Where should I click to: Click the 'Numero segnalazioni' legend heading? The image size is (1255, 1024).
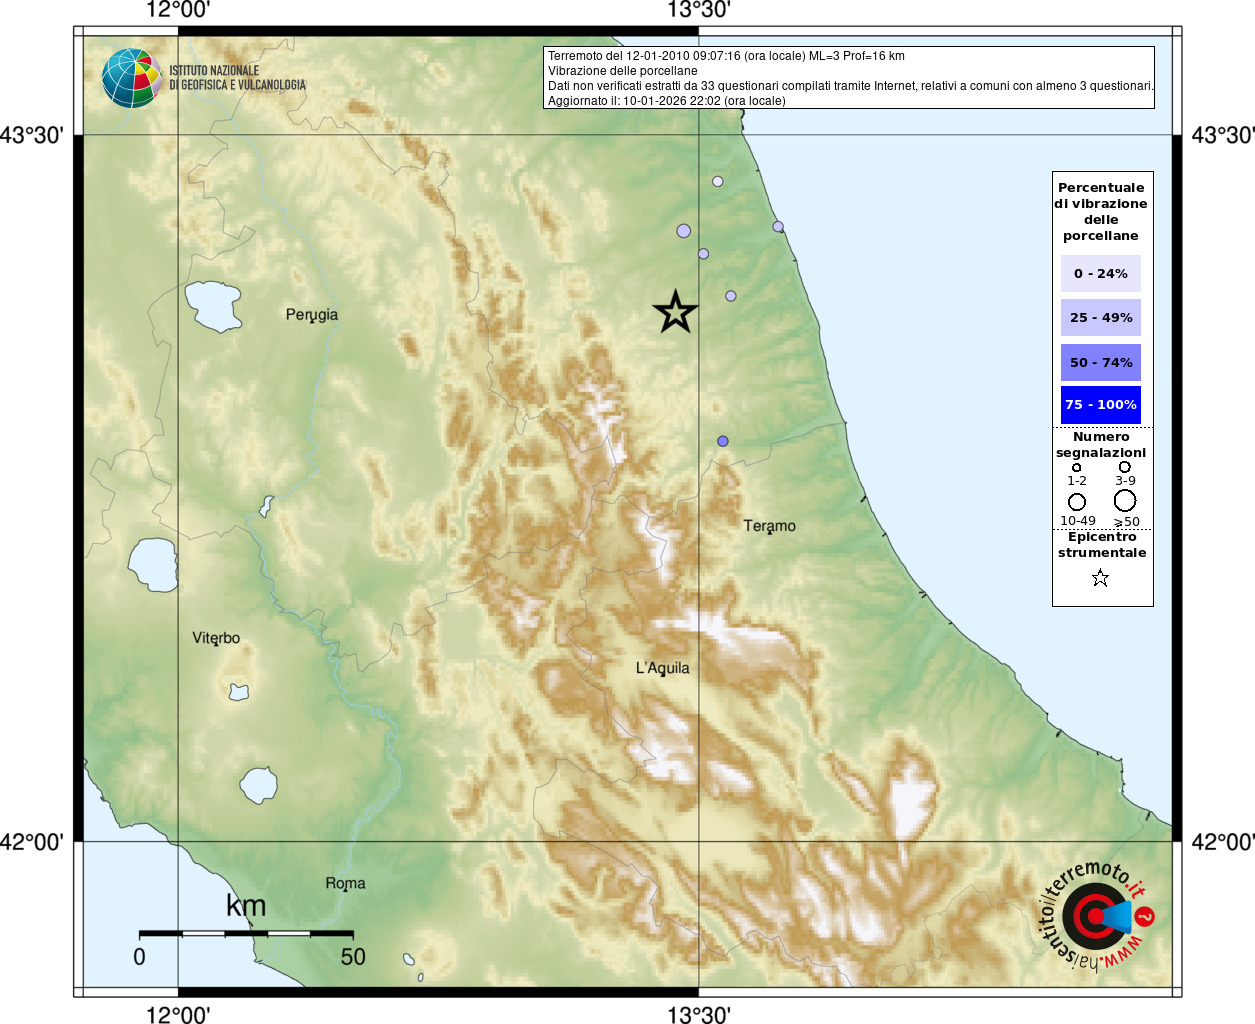(x=1101, y=445)
